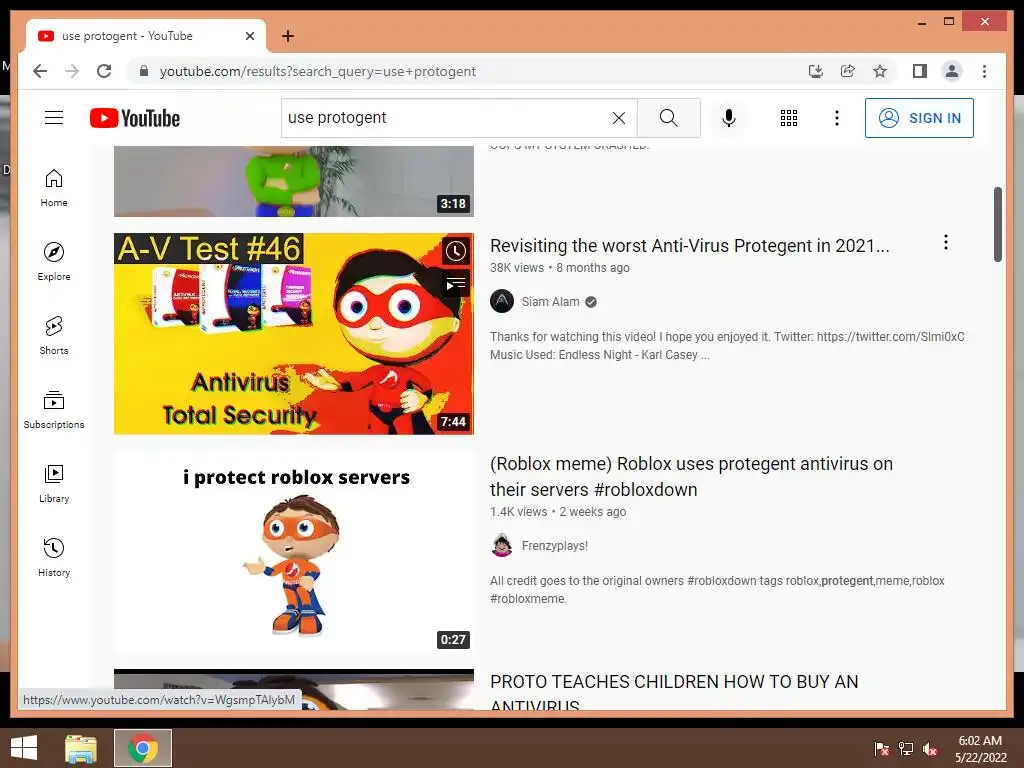Open the Windows Start button

(24, 748)
